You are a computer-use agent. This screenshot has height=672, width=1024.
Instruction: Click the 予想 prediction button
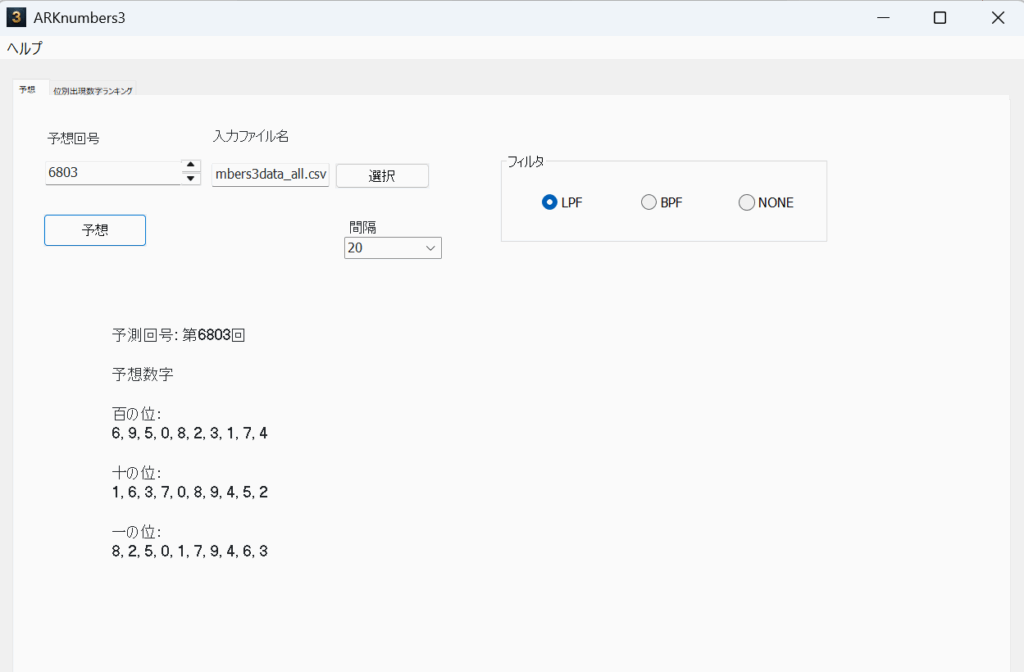coord(95,230)
